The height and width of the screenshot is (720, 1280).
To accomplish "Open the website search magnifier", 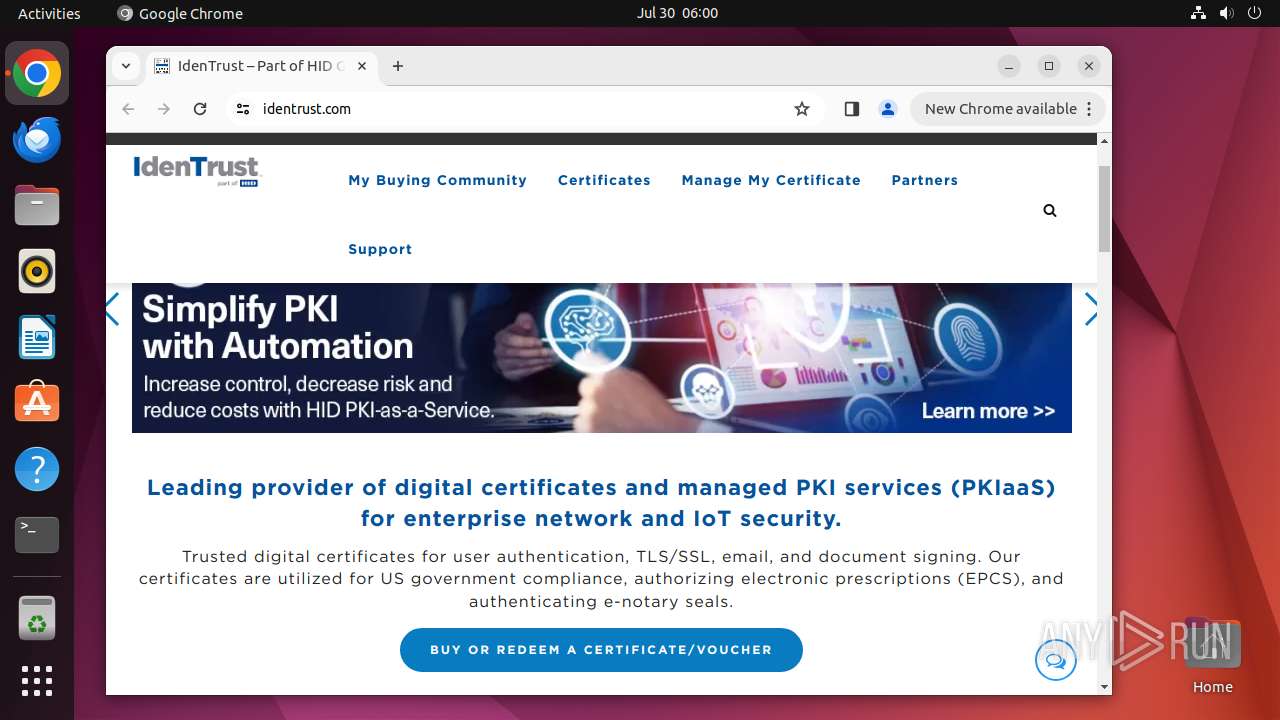I will pyautogui.click(x=1050, y=210).
